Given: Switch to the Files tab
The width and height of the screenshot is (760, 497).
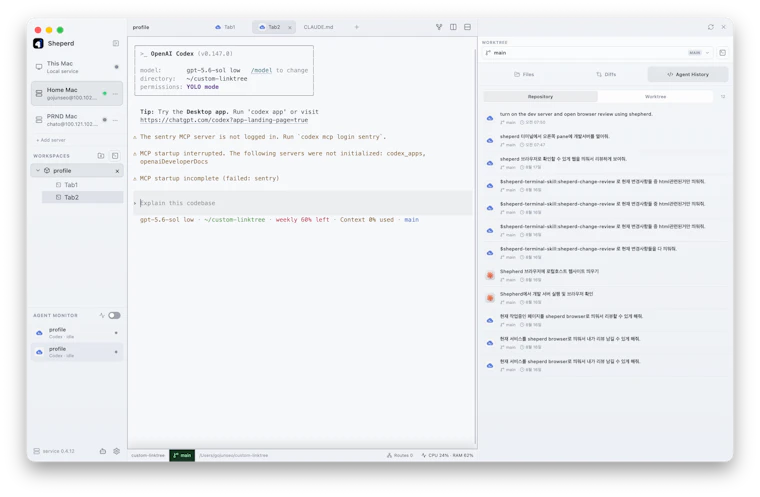Looking at the screenshot, I should tap(524, 75).
